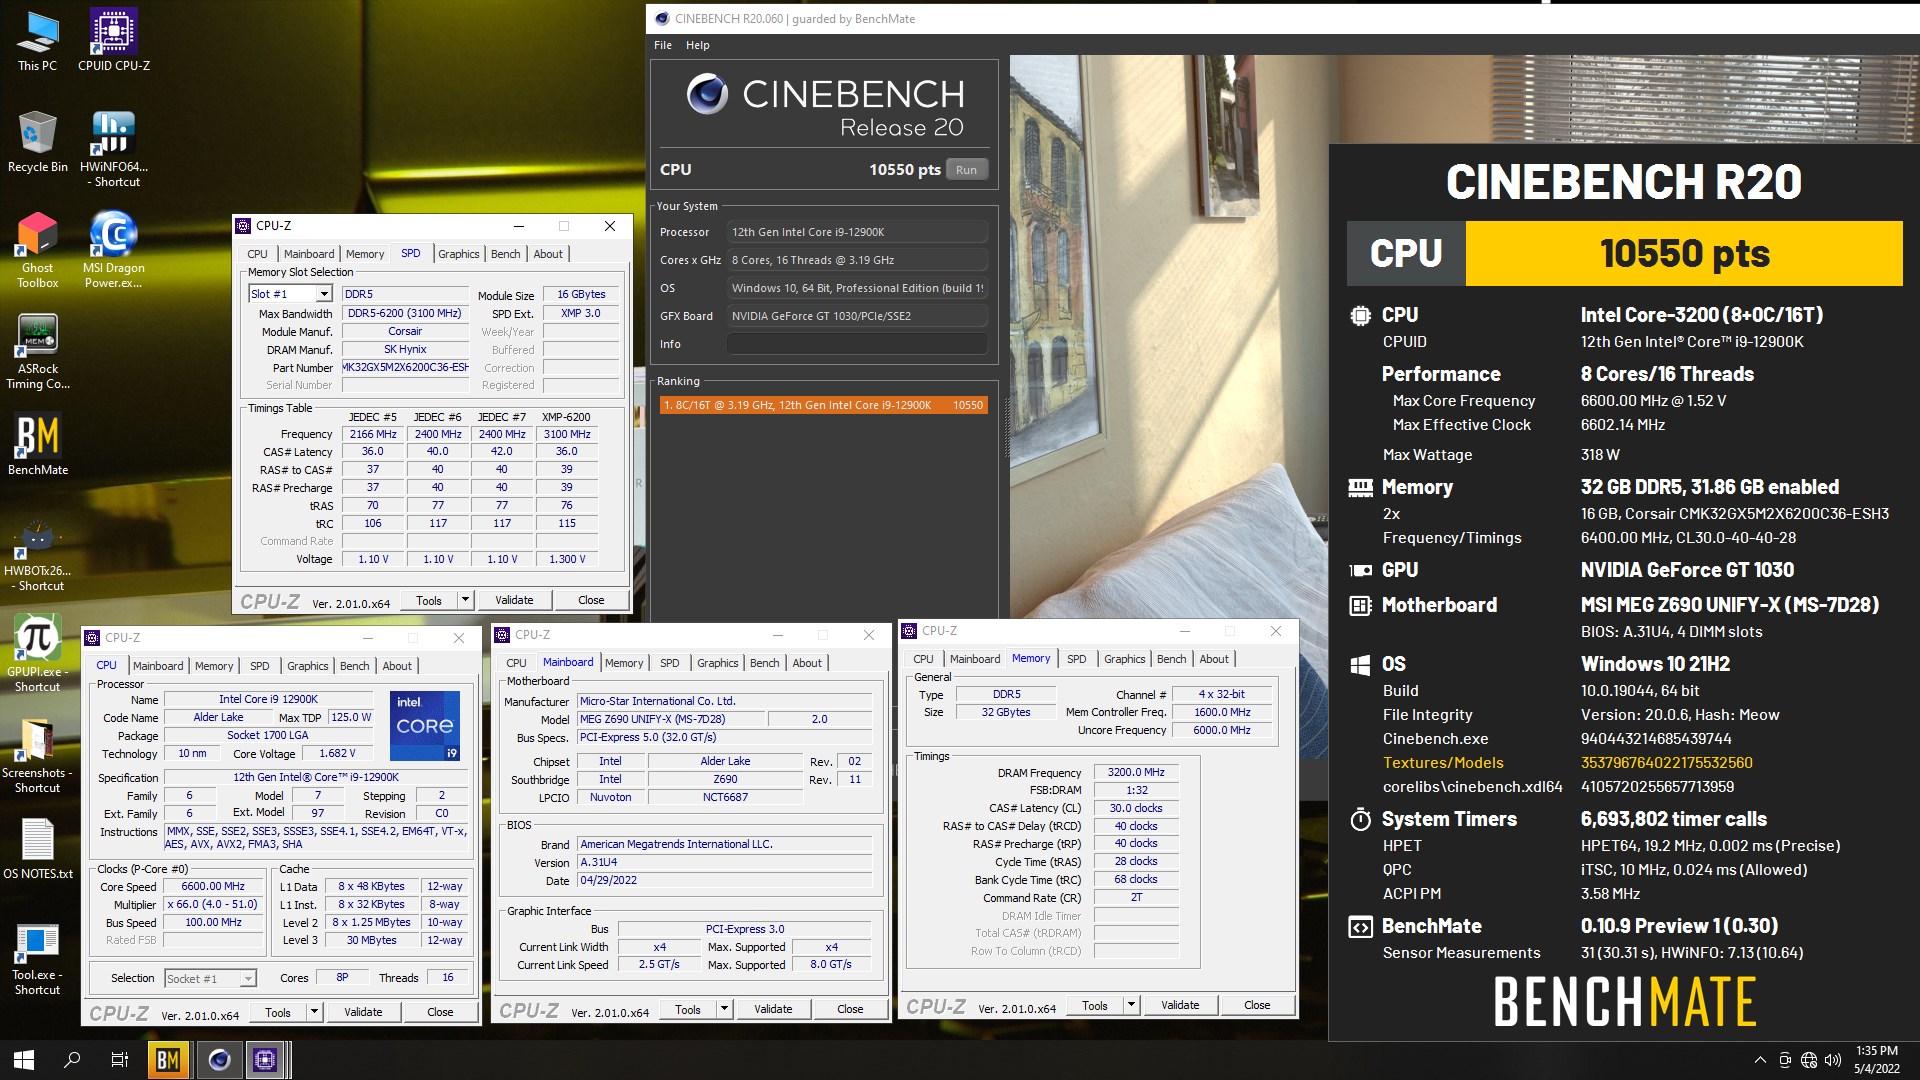This screenshot has height=1080, width=1920.
Task: Click Close button in Memory CPU-Z window
Action: (1257, 1005)
